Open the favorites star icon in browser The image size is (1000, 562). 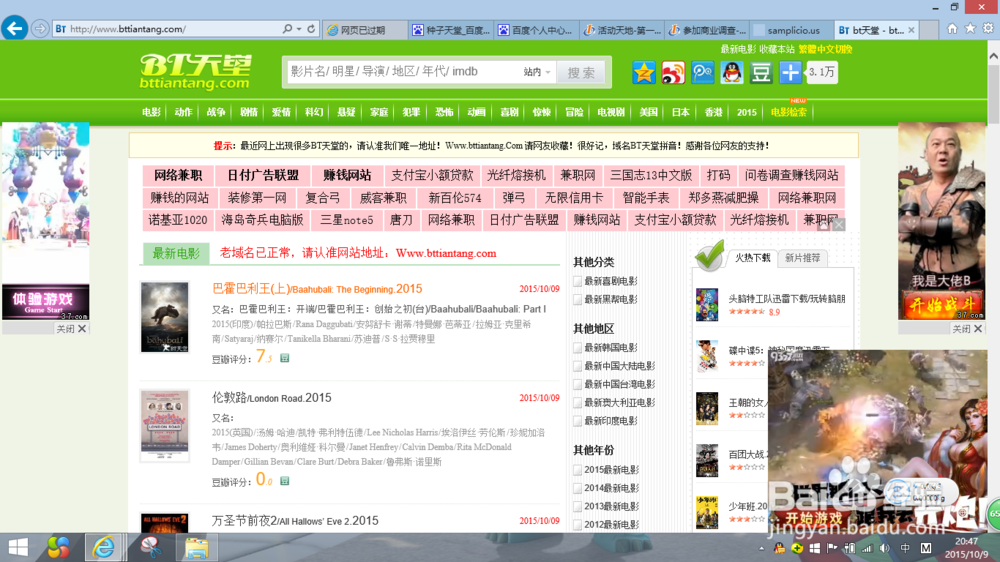pos(970,29)
